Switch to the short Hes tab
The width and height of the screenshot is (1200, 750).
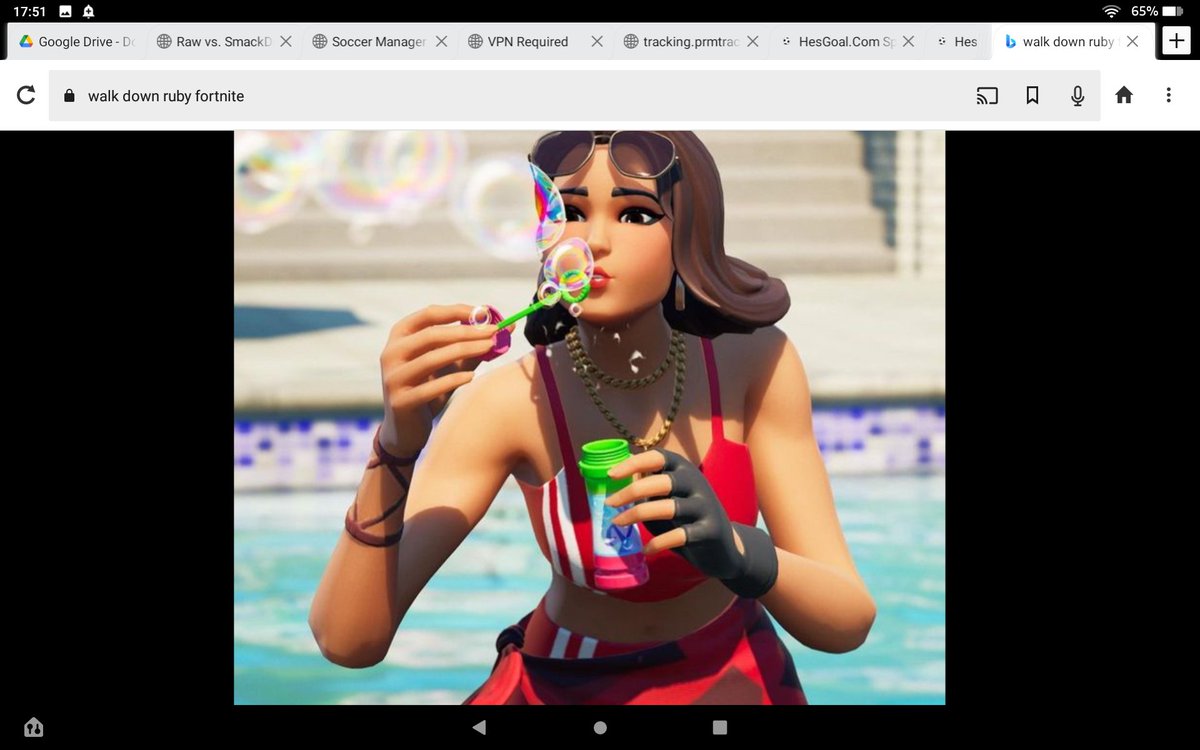[x=957, y=42]
